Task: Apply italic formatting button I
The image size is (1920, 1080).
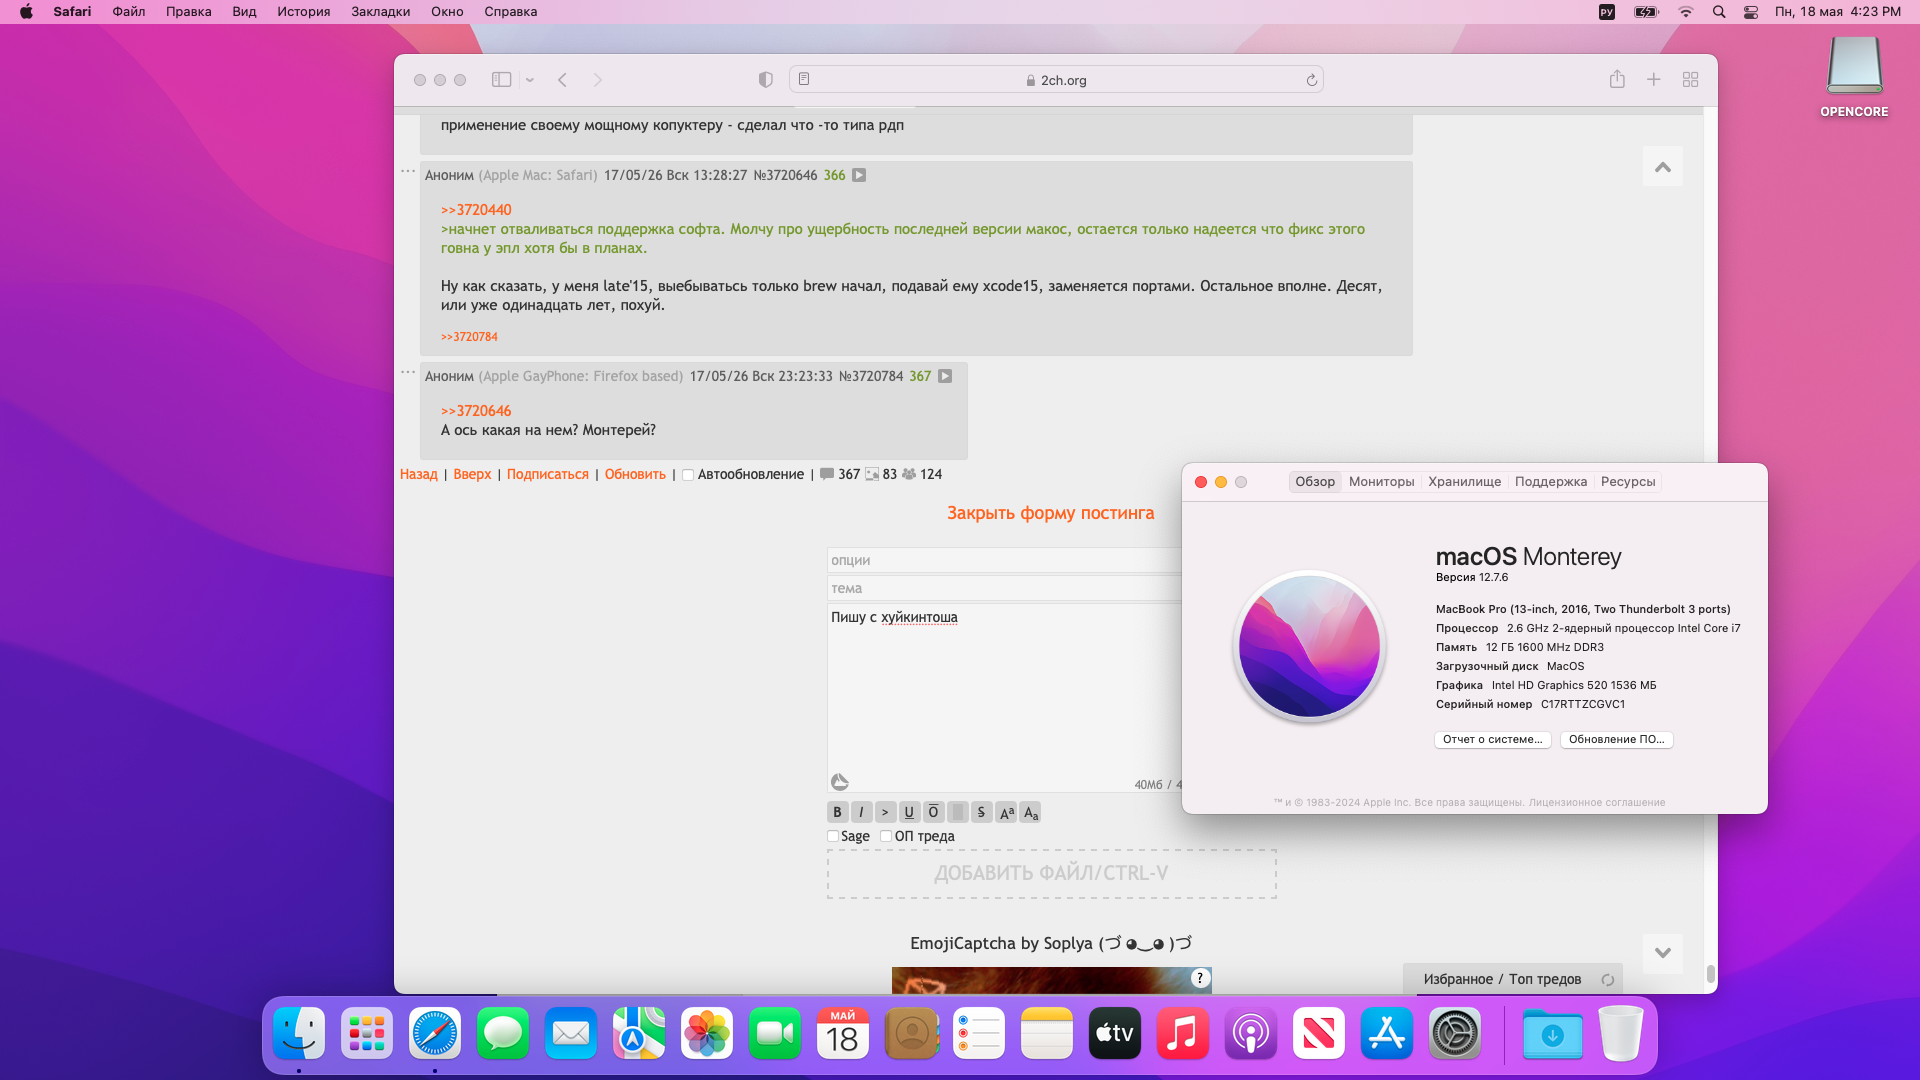Action: coord(861,812)
